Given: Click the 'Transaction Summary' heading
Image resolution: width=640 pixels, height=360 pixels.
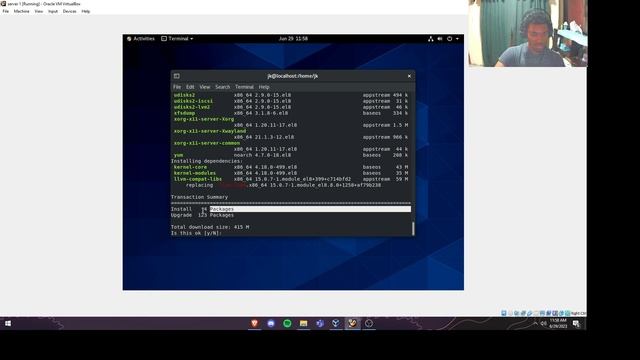Looking at the screenshot, I should pyautogui.click(x=199, y=197).
